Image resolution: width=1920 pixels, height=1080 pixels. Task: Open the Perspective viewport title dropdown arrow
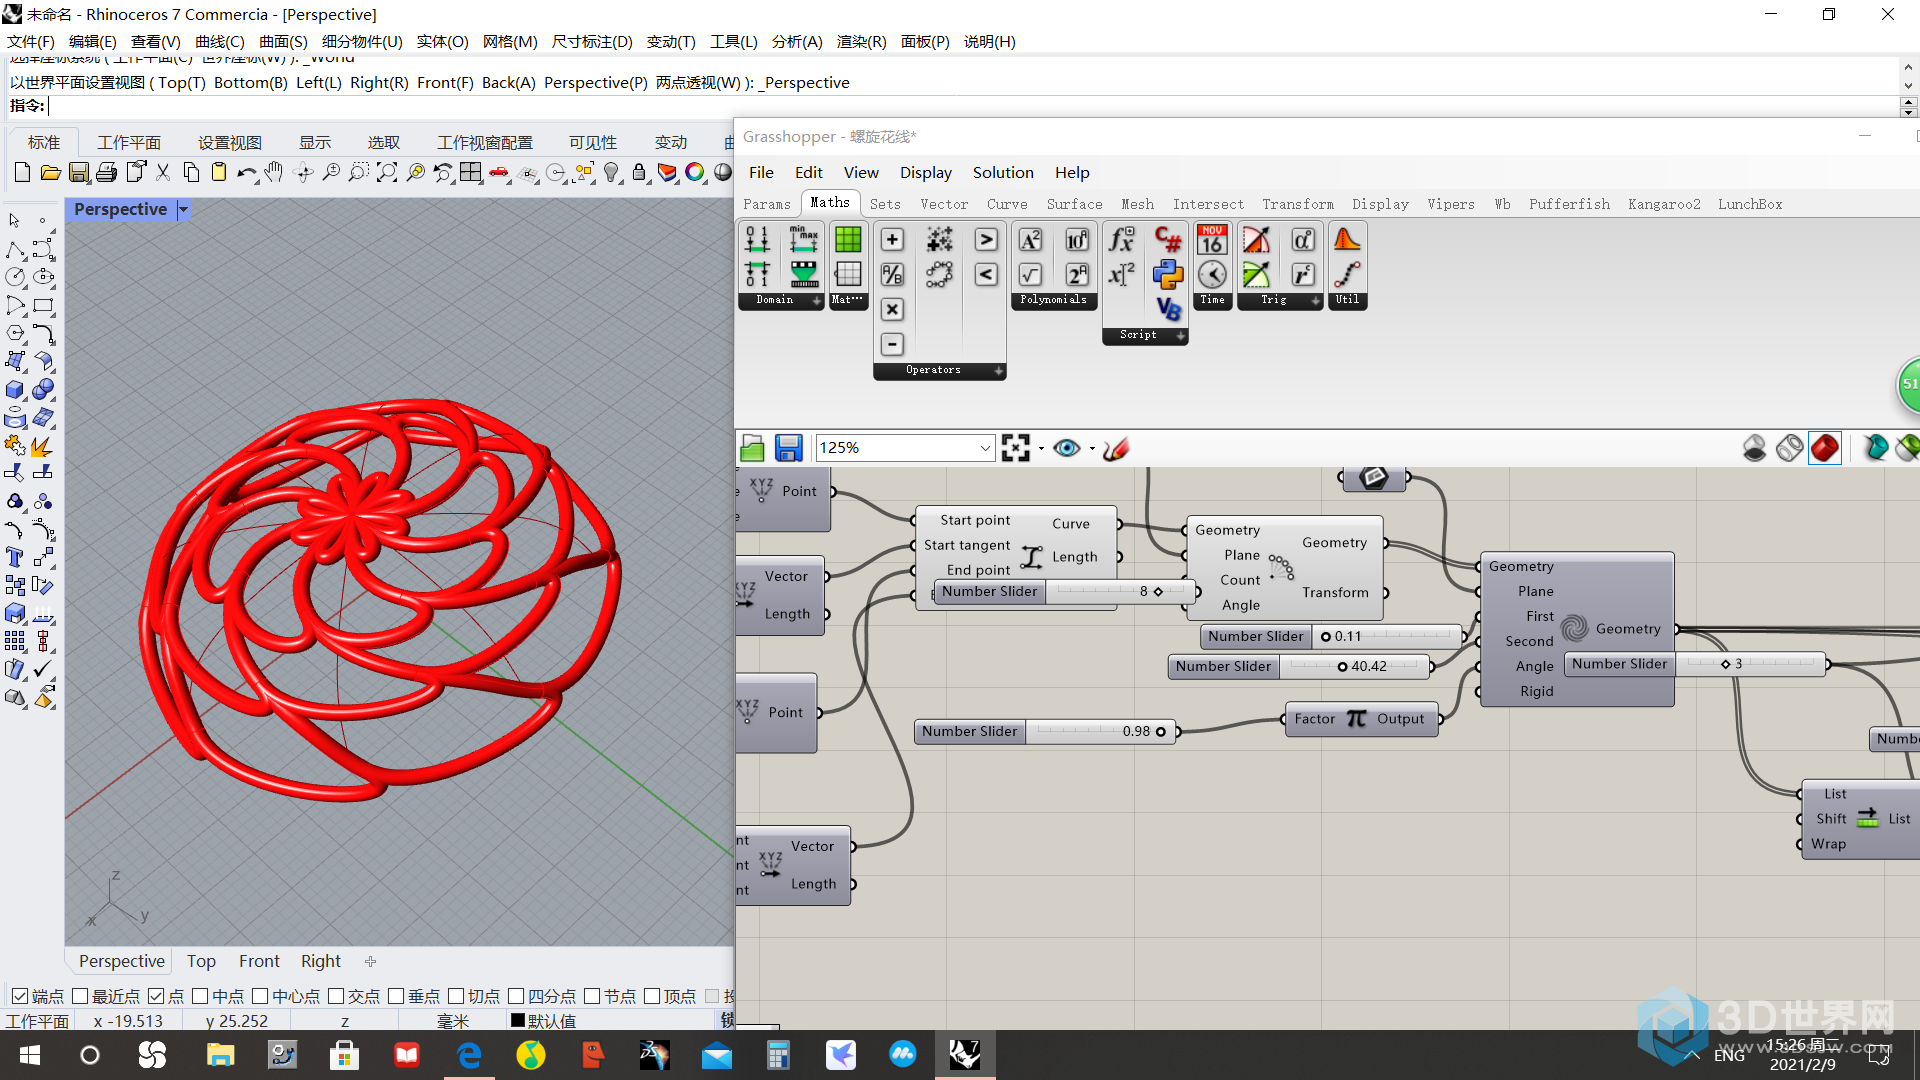[x=183, y=209]
